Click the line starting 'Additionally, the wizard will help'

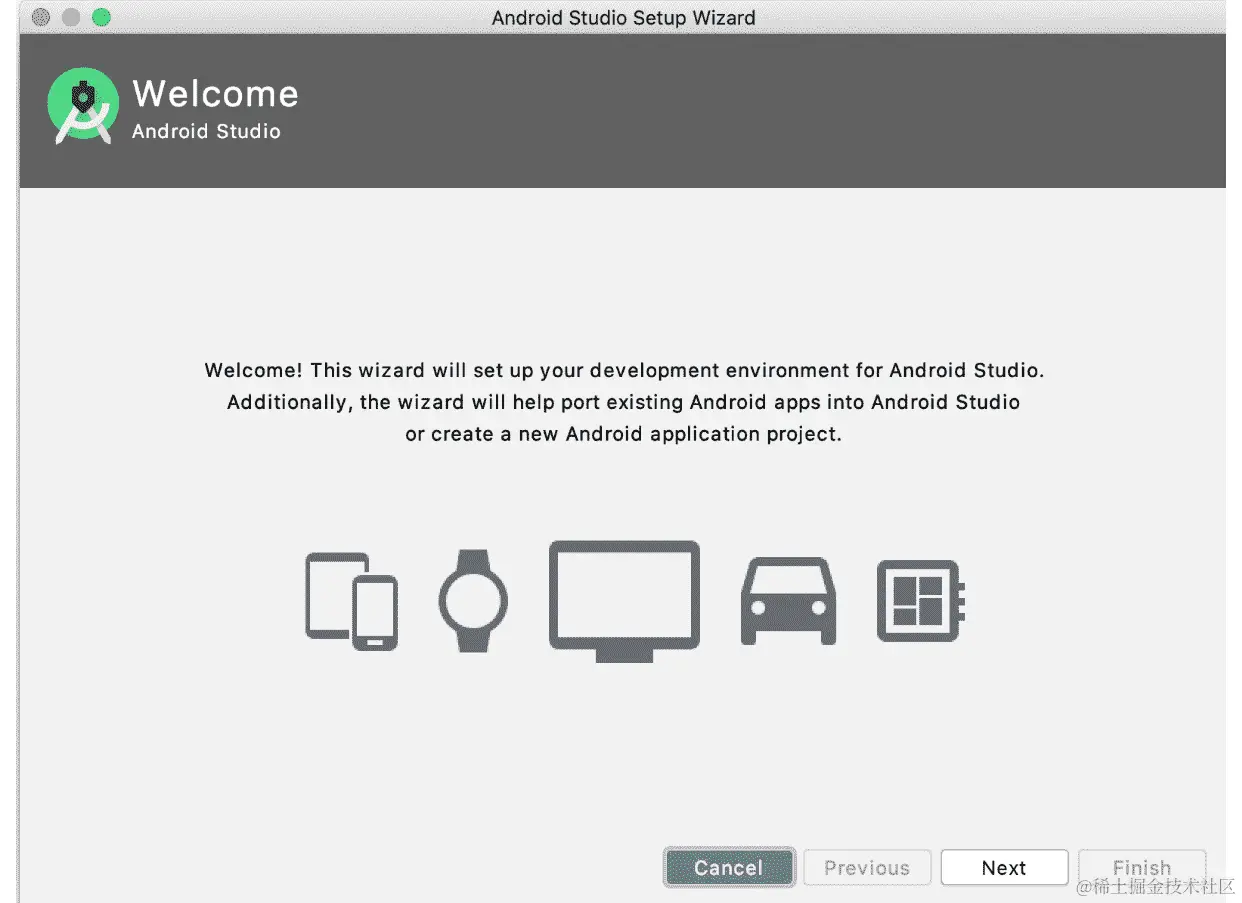pyautogui.click(x=623, y=402)
